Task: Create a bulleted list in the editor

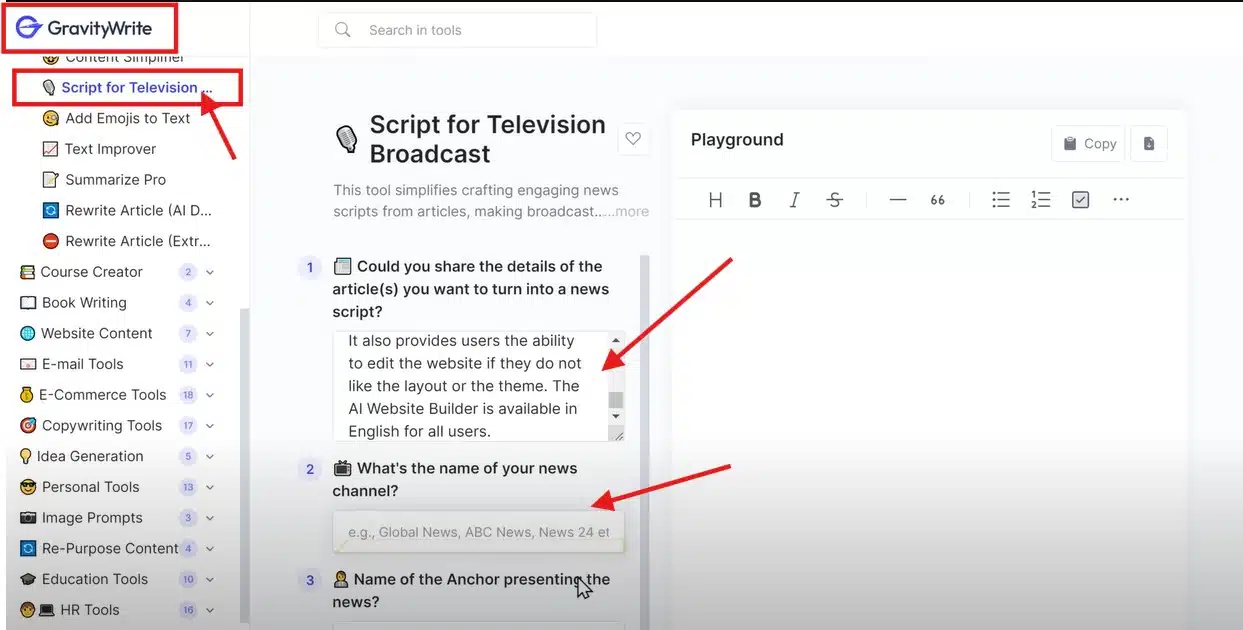Action: [1001, 199]
